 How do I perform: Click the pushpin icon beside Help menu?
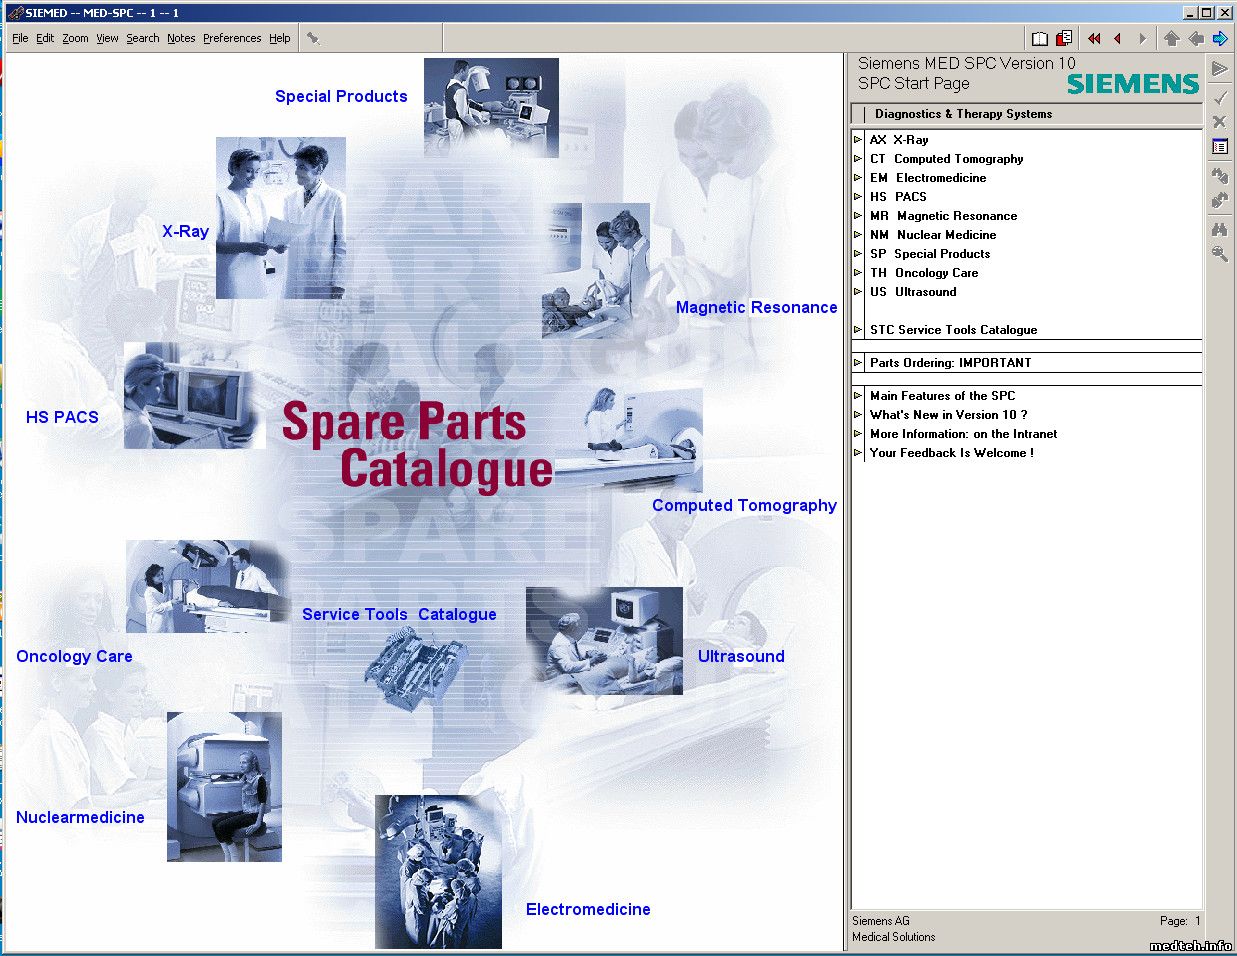[313, 39]
